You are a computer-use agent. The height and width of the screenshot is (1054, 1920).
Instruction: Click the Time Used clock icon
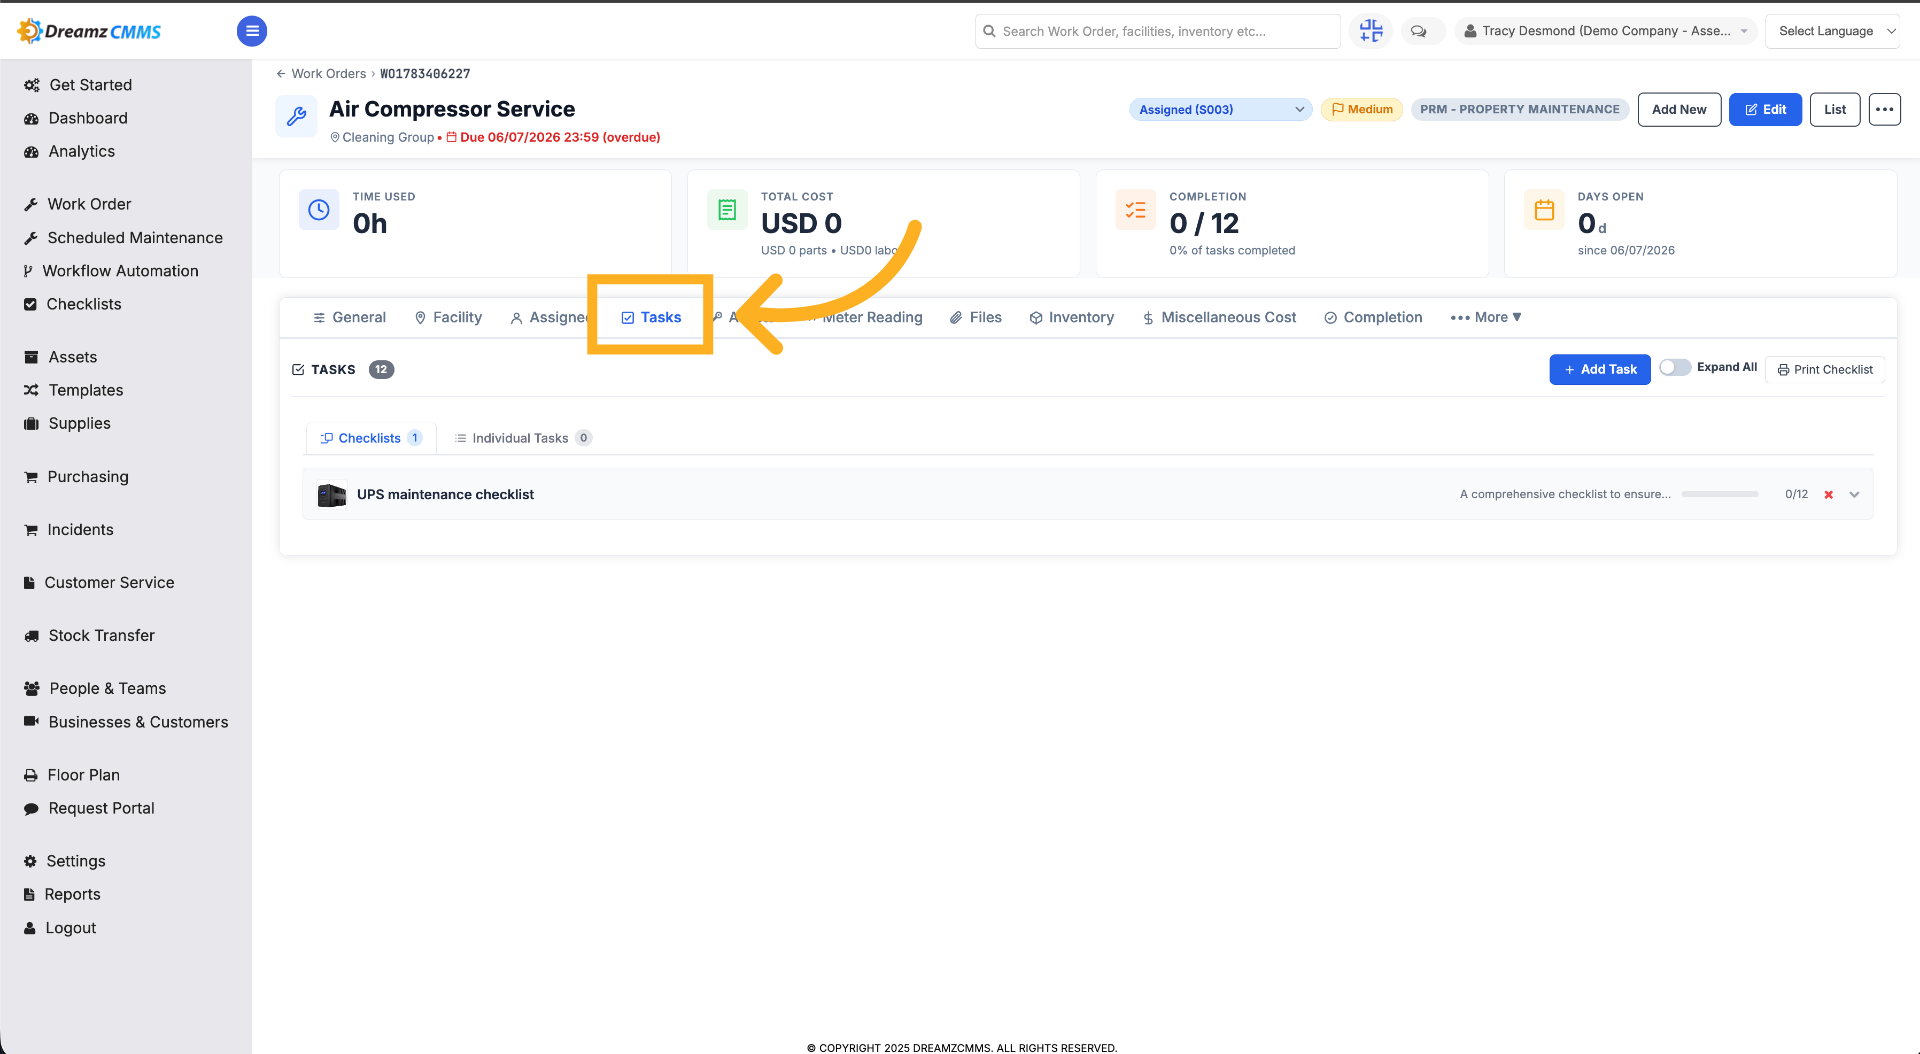click(x=319, y=210)
